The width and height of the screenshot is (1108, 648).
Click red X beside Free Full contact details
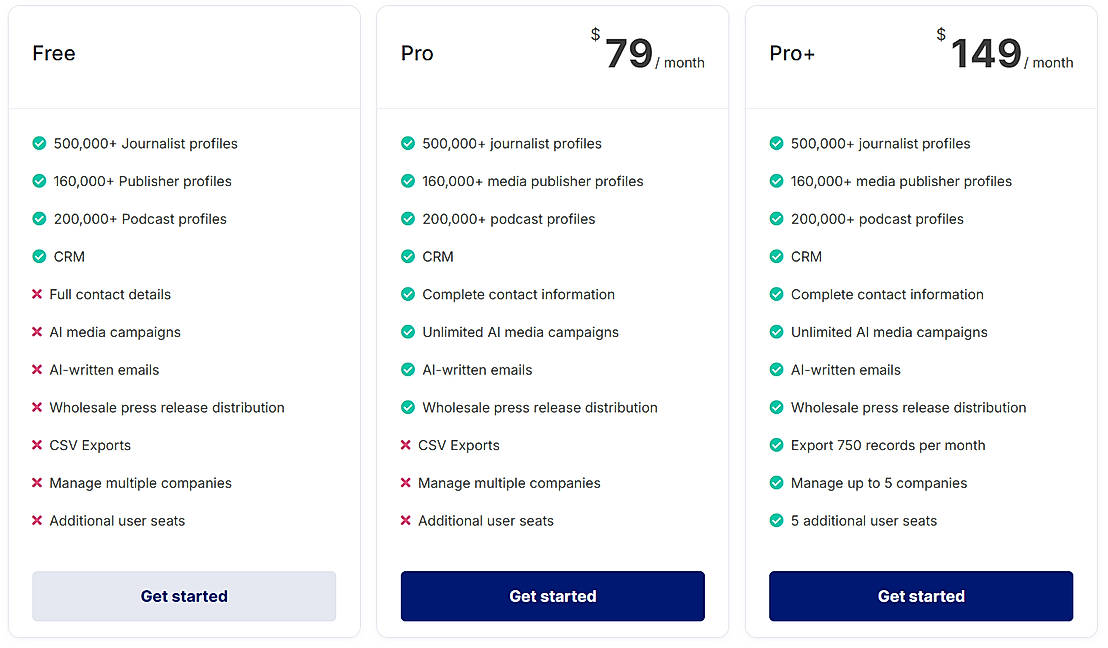(x=37, y=295)
